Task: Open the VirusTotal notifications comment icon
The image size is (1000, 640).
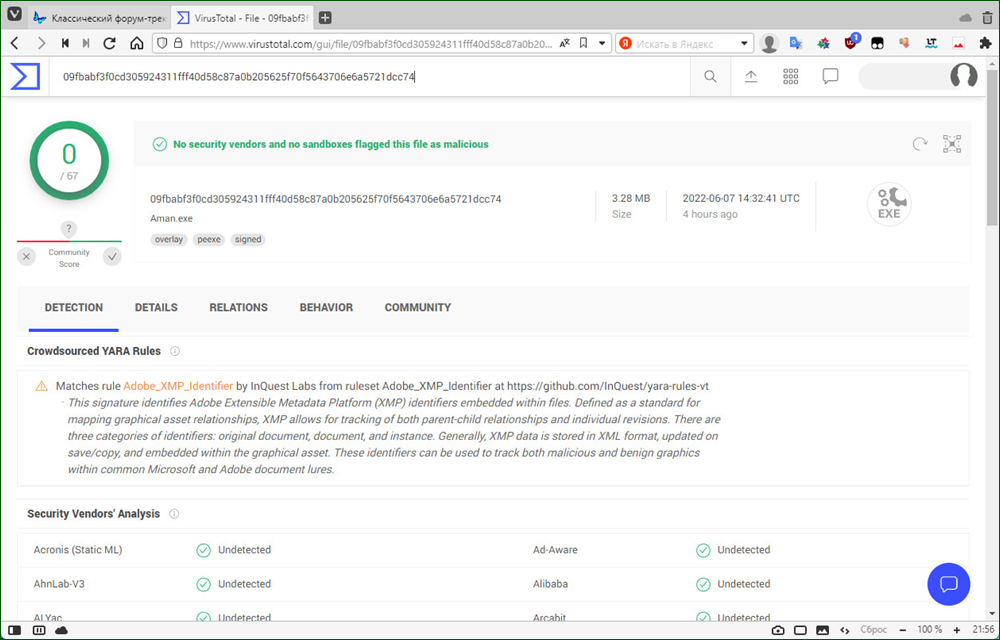Action: [x=830, y=76]
